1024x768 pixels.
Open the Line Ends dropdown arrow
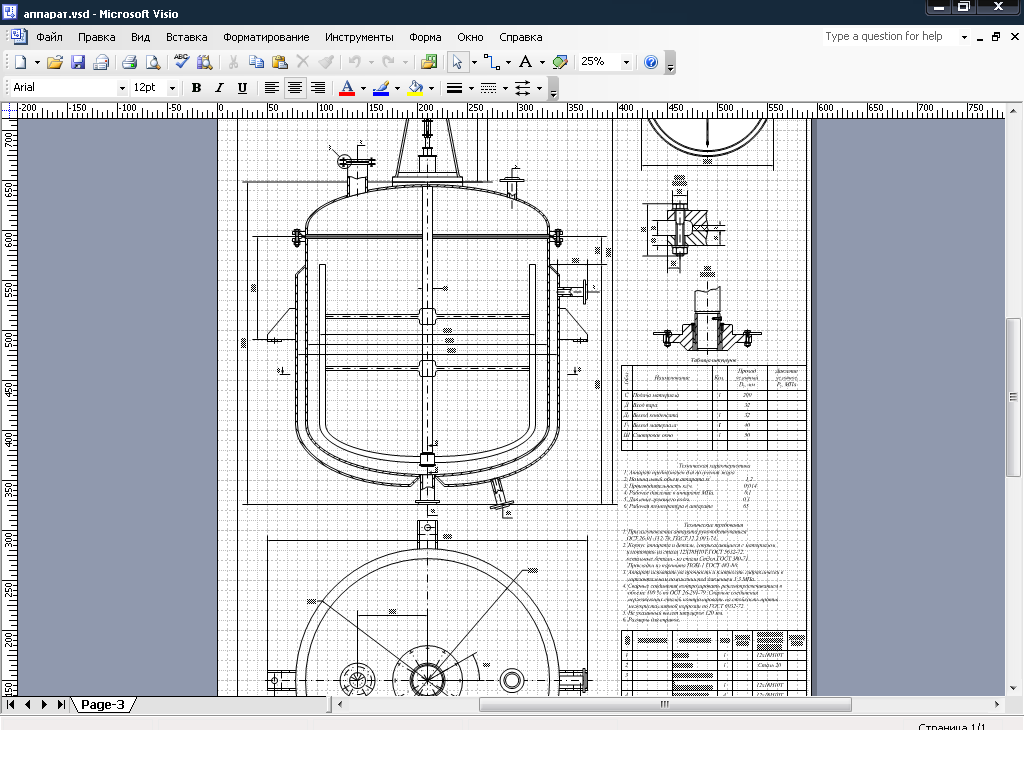539,88
